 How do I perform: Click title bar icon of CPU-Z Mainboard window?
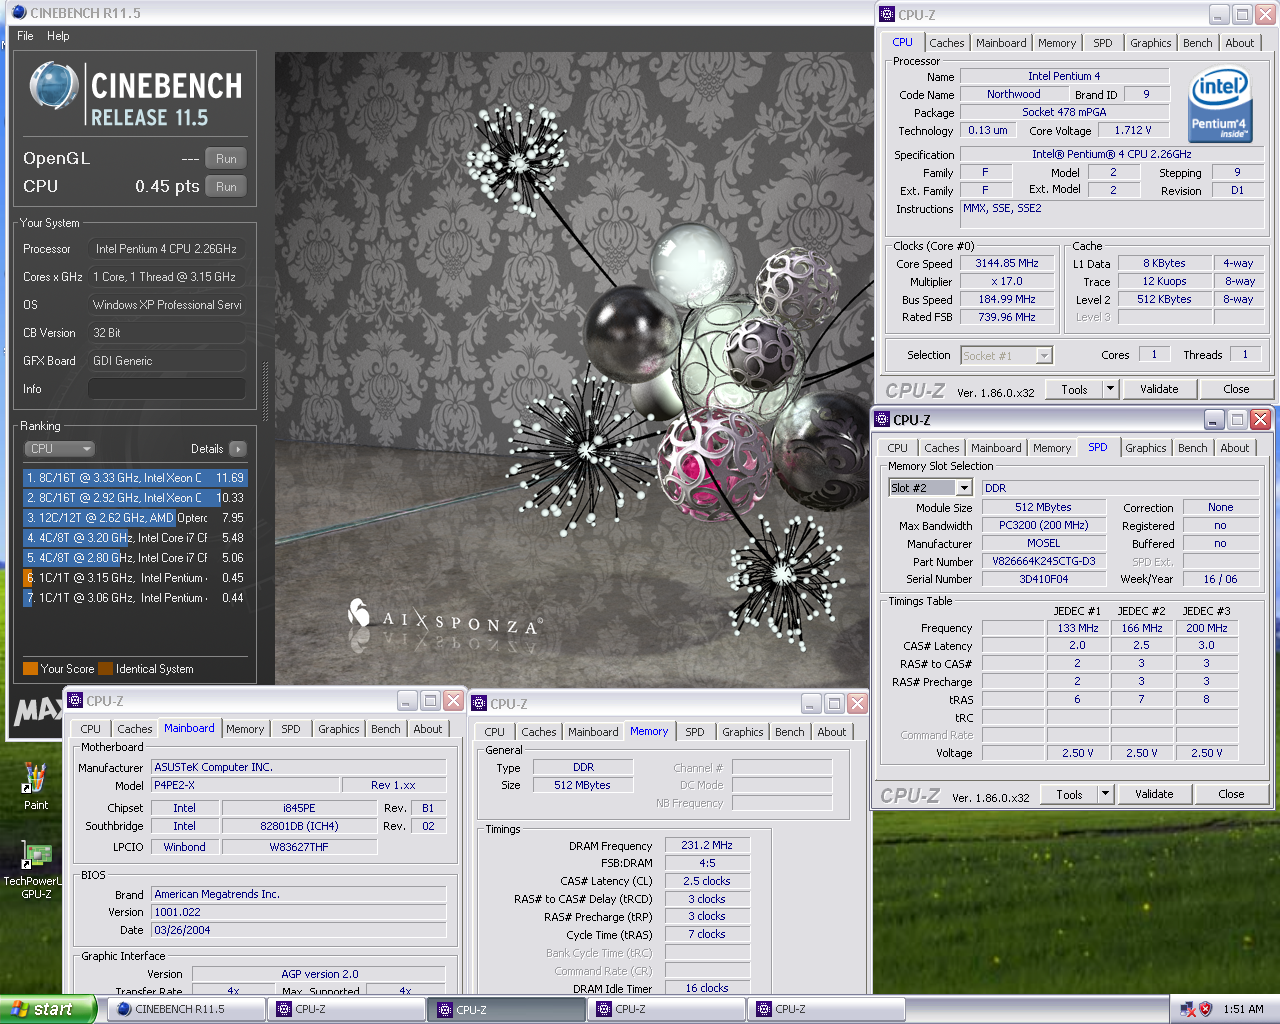click(75, 701)
